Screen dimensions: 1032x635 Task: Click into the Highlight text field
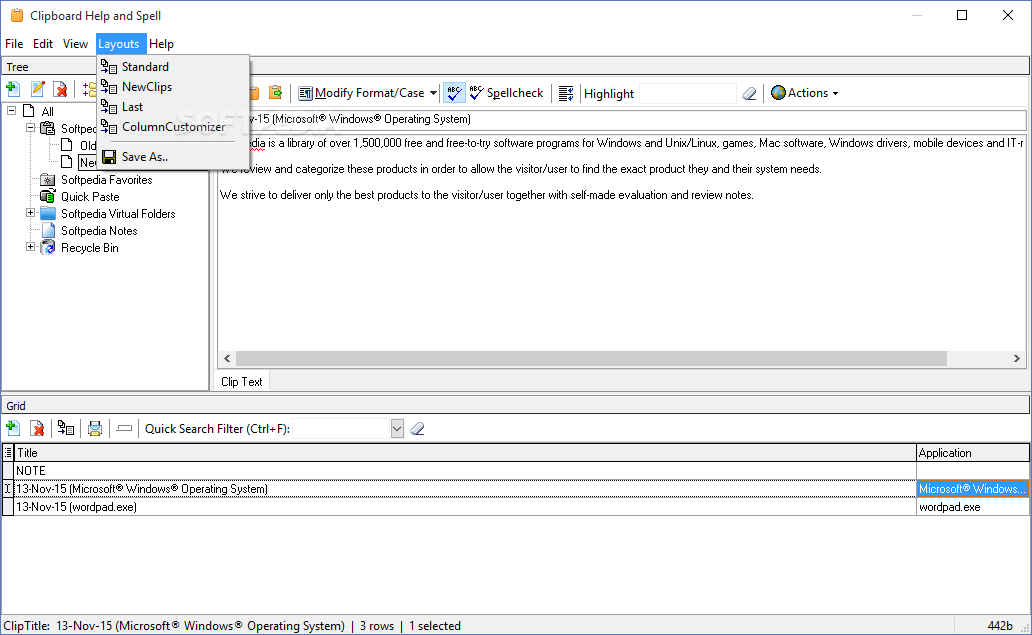tap(688, 93)
